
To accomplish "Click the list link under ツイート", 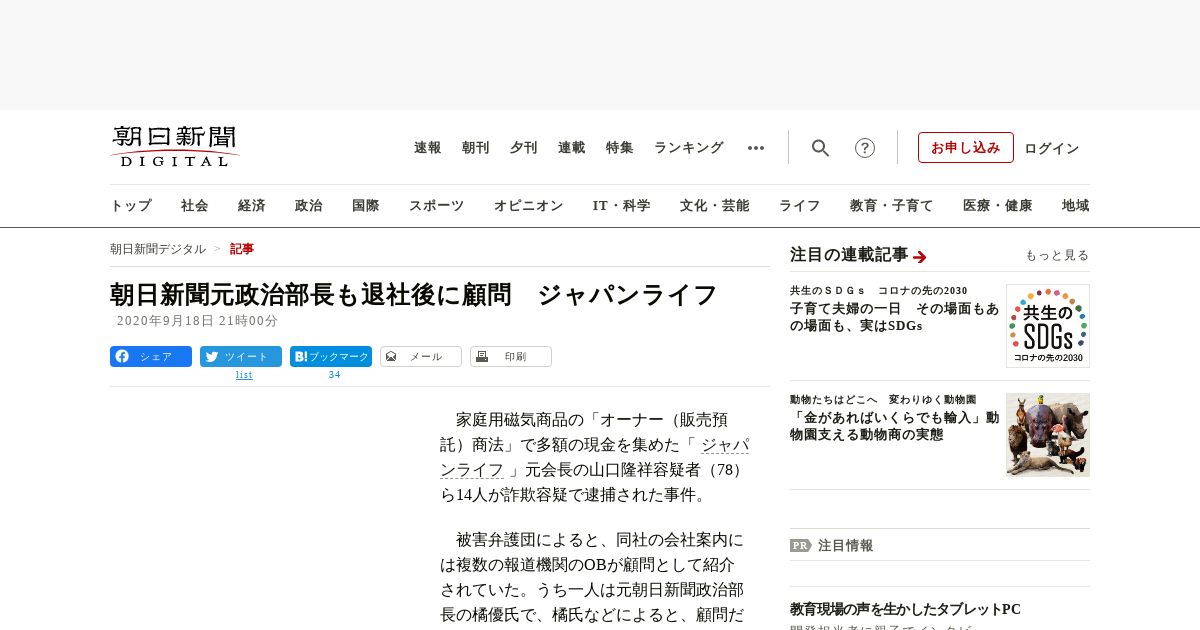I will coord(244,375).
